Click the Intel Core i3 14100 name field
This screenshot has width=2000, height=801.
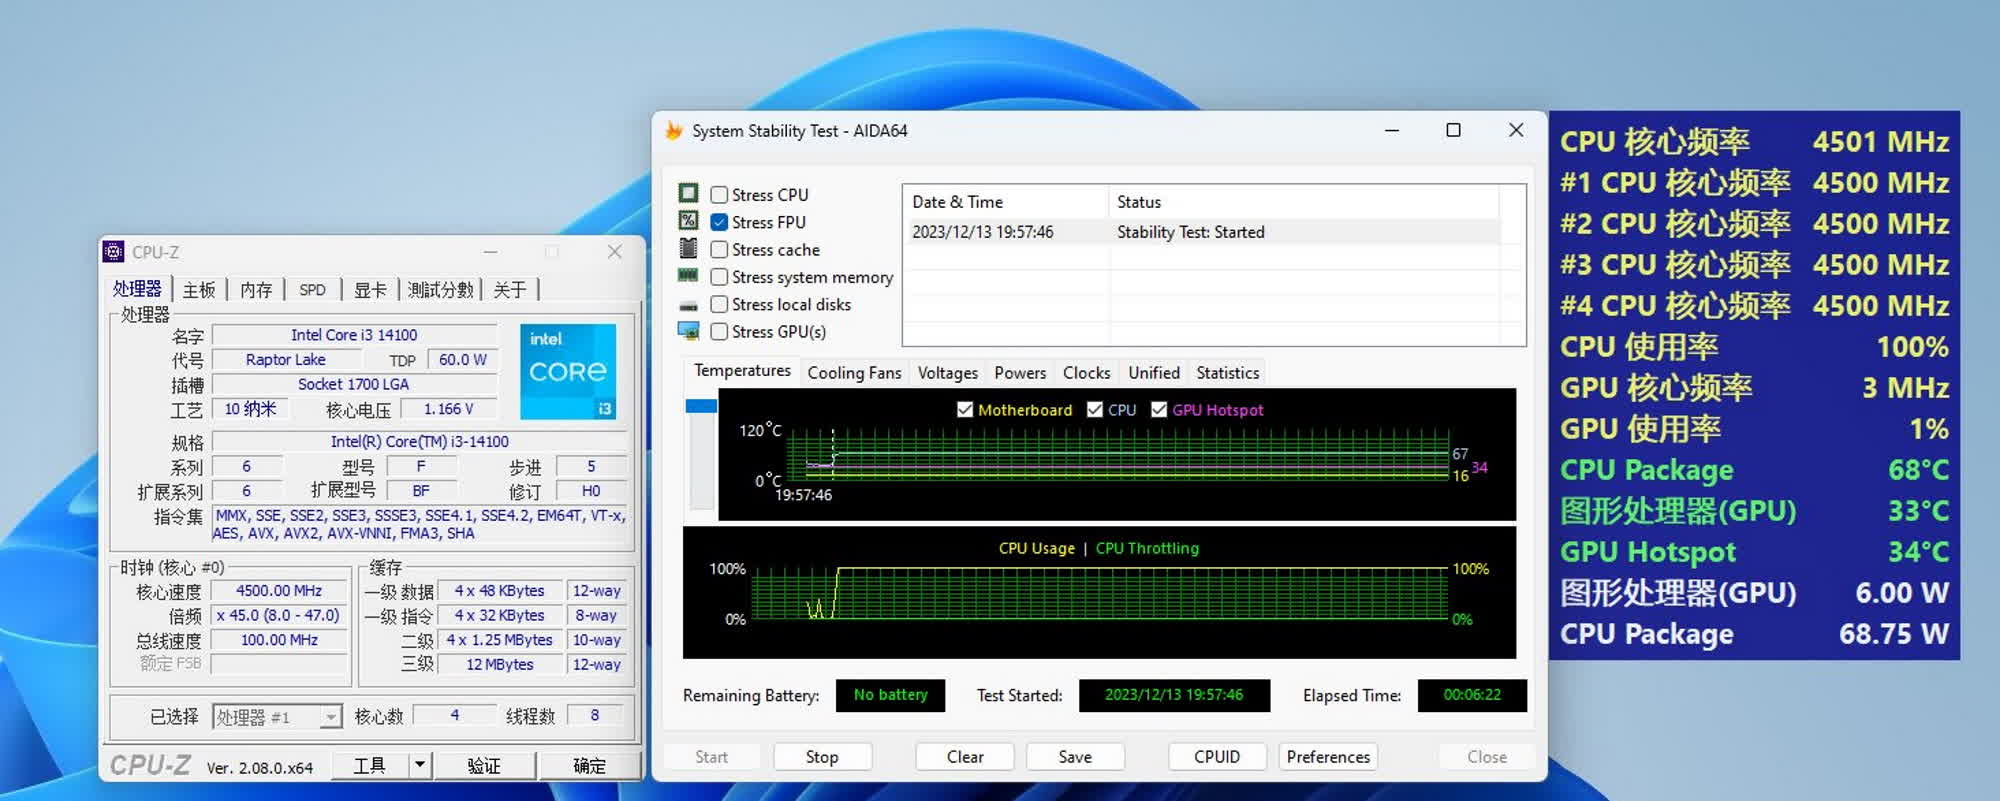click(x=354, y=335)
